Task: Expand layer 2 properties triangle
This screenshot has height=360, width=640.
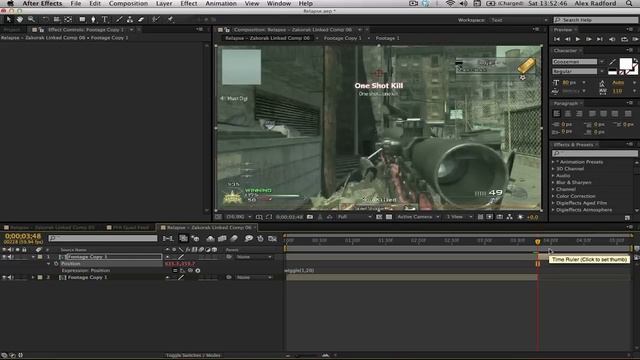Action: (33, 277)
